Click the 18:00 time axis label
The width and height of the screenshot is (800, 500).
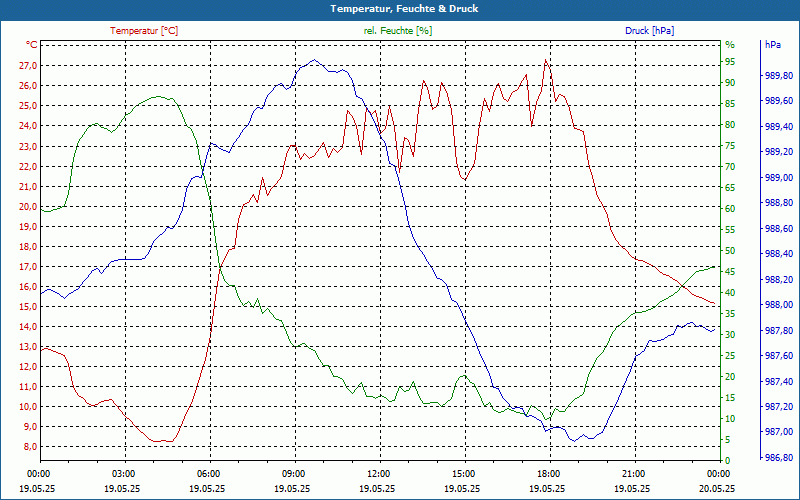pos(548,473)
